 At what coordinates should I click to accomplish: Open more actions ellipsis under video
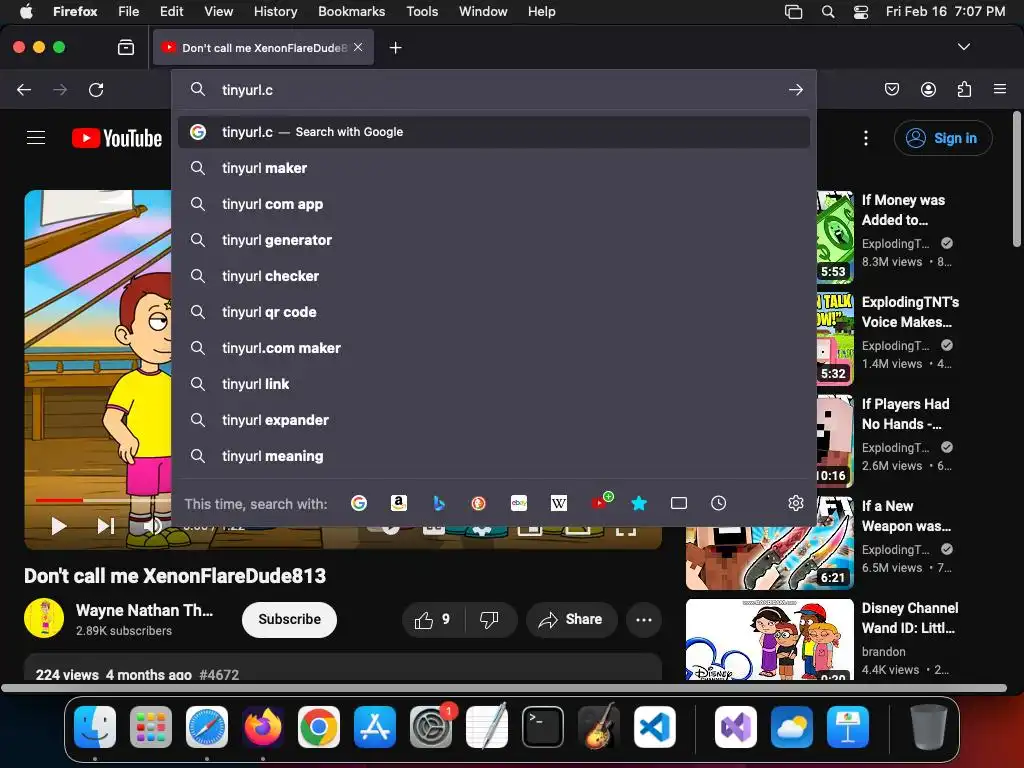[643, 620]
